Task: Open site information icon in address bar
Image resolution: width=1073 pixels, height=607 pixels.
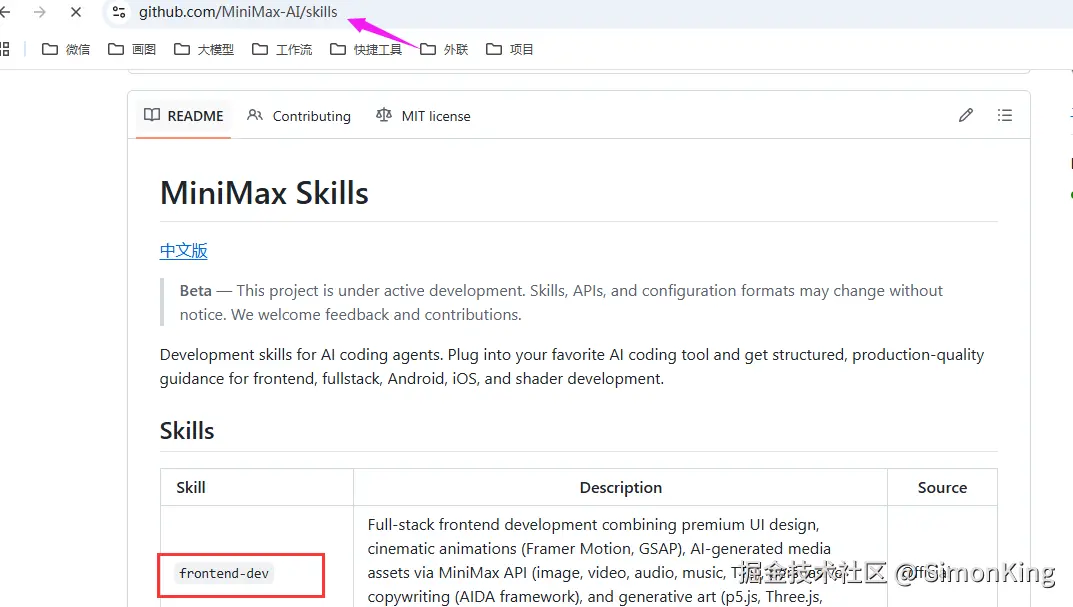Action: pyautogui.click(x=119, y=12)
